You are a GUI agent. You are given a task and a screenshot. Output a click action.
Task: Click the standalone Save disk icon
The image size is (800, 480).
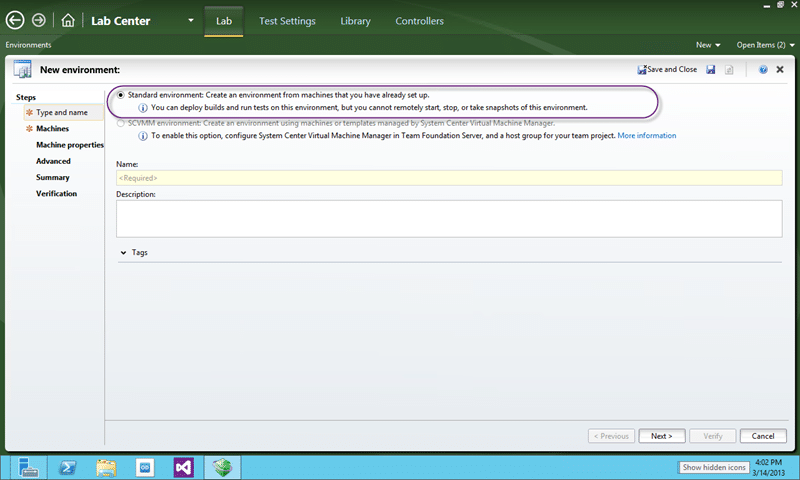tap(711, 69)
